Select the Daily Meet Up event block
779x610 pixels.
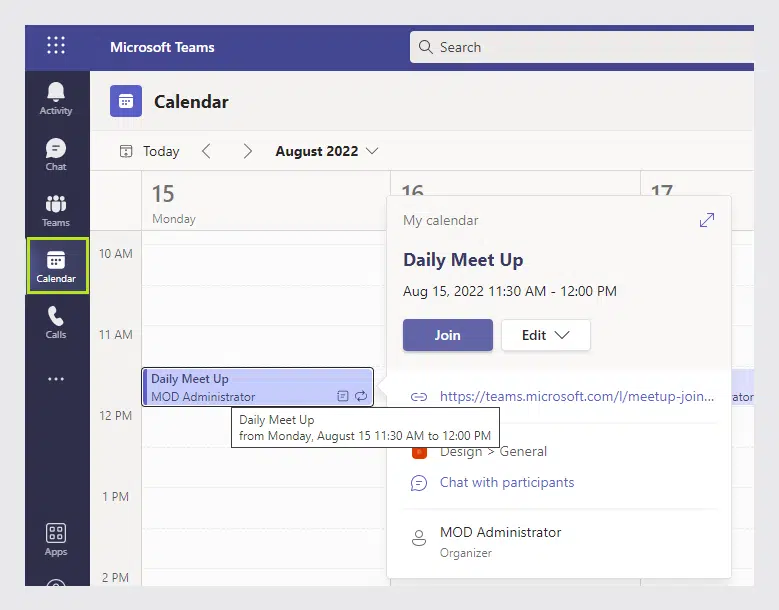[x=257, y=387]
